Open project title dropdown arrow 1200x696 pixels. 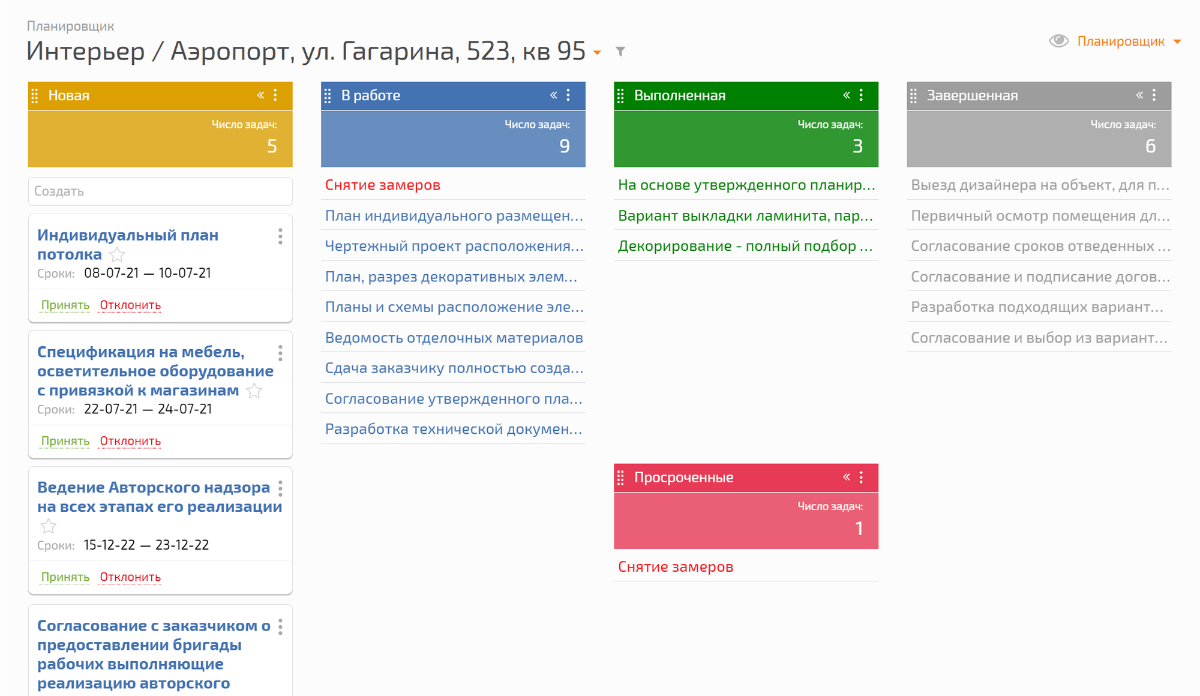(x=597, y=52)
